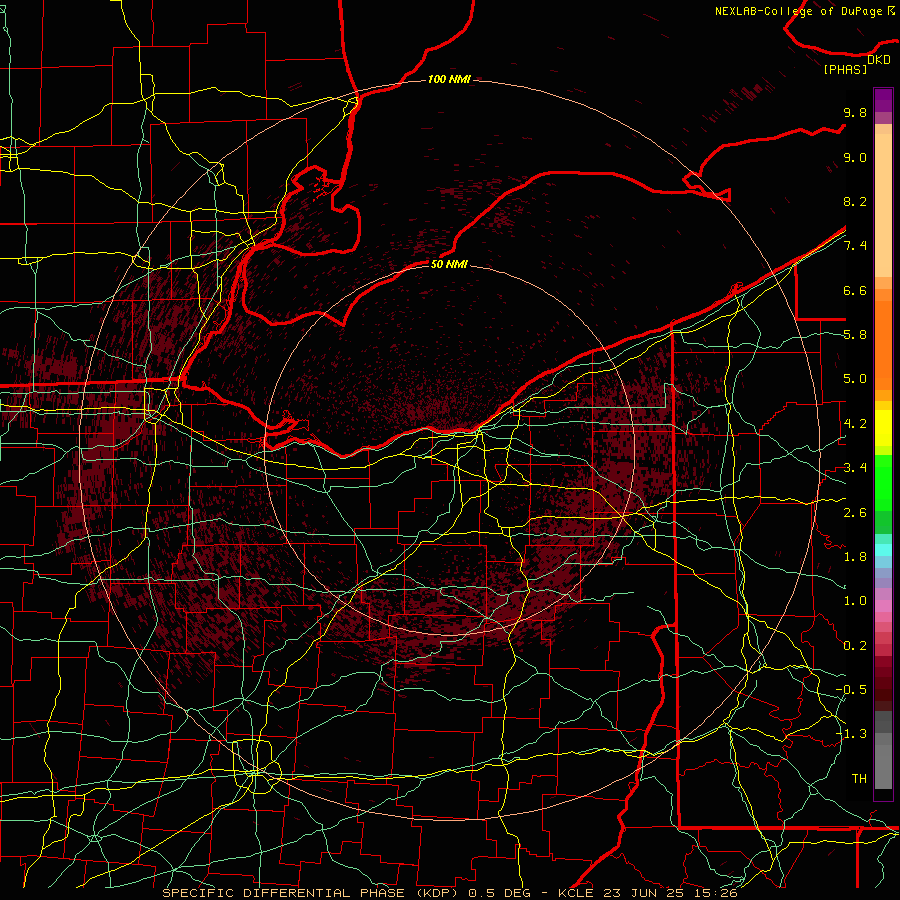Pick the yellow color bar segment
Image resolution: width=900 pixels, height=900 pixels.
point(883,428)
